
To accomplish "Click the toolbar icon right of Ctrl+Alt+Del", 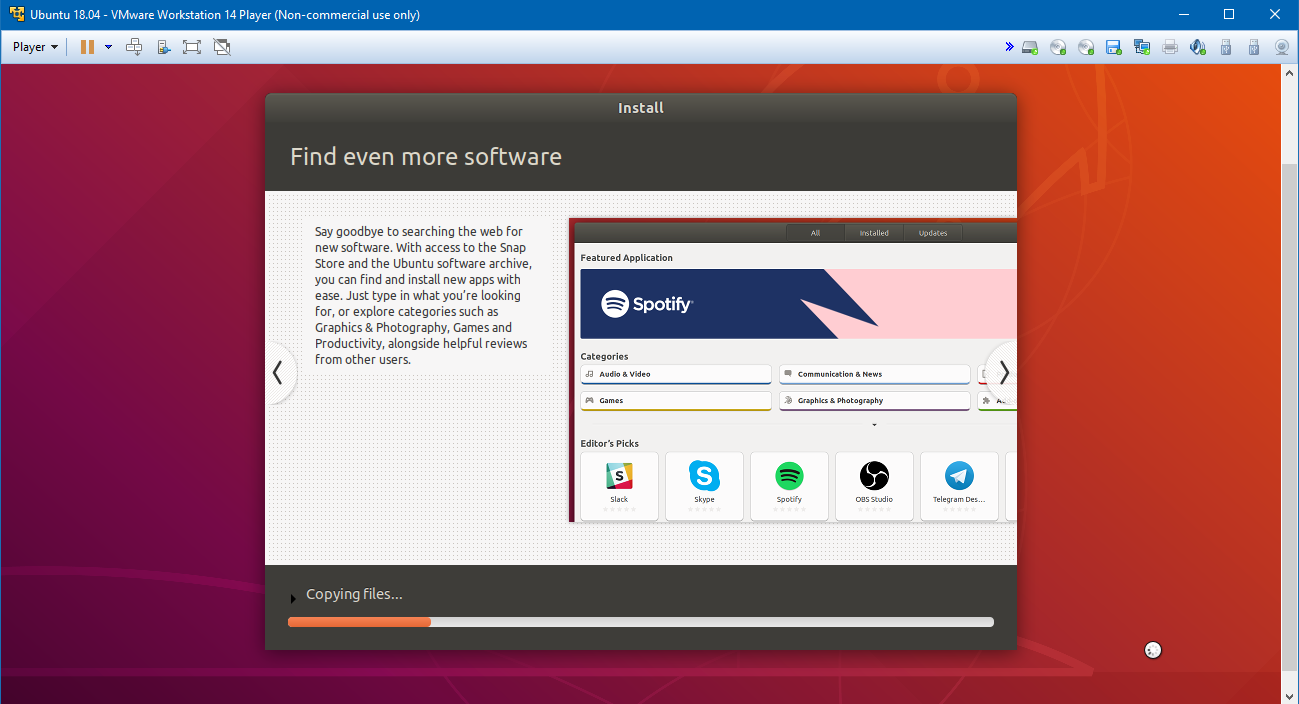I will pos(163,47).
